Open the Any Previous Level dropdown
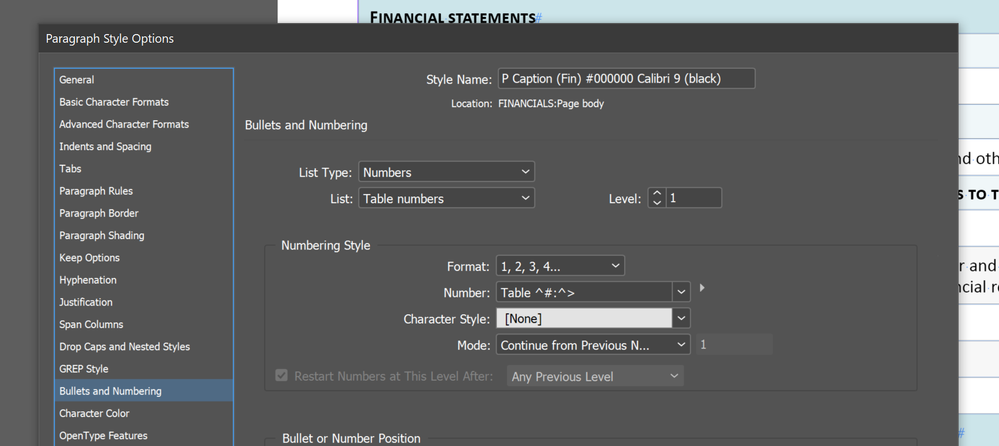Image resolution: width=999 pixels, height=446 pixels. coord(595,377)
